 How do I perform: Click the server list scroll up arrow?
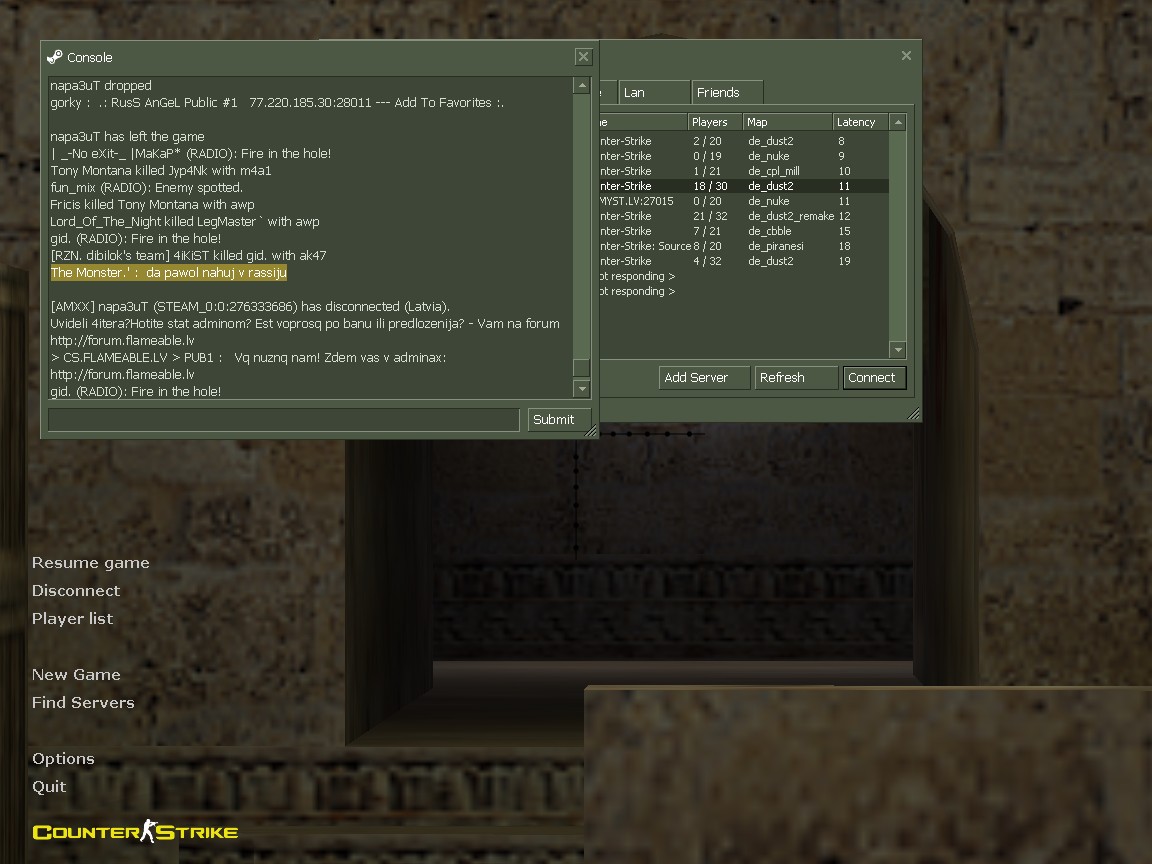898,122
